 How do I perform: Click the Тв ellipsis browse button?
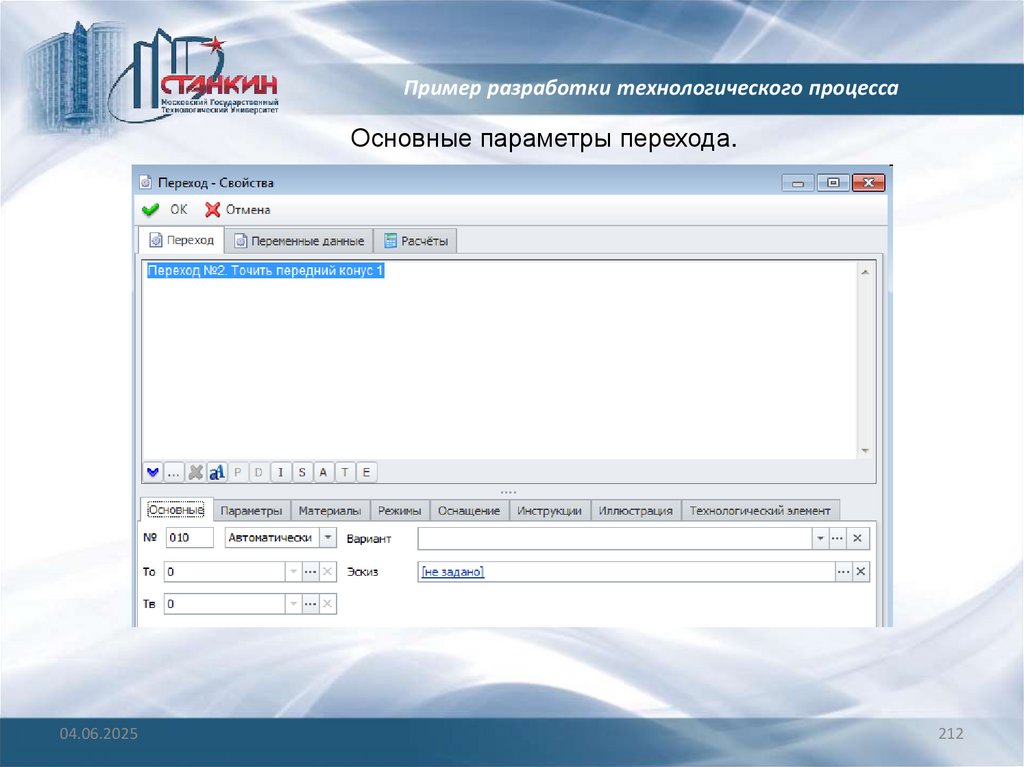point(310,604)
